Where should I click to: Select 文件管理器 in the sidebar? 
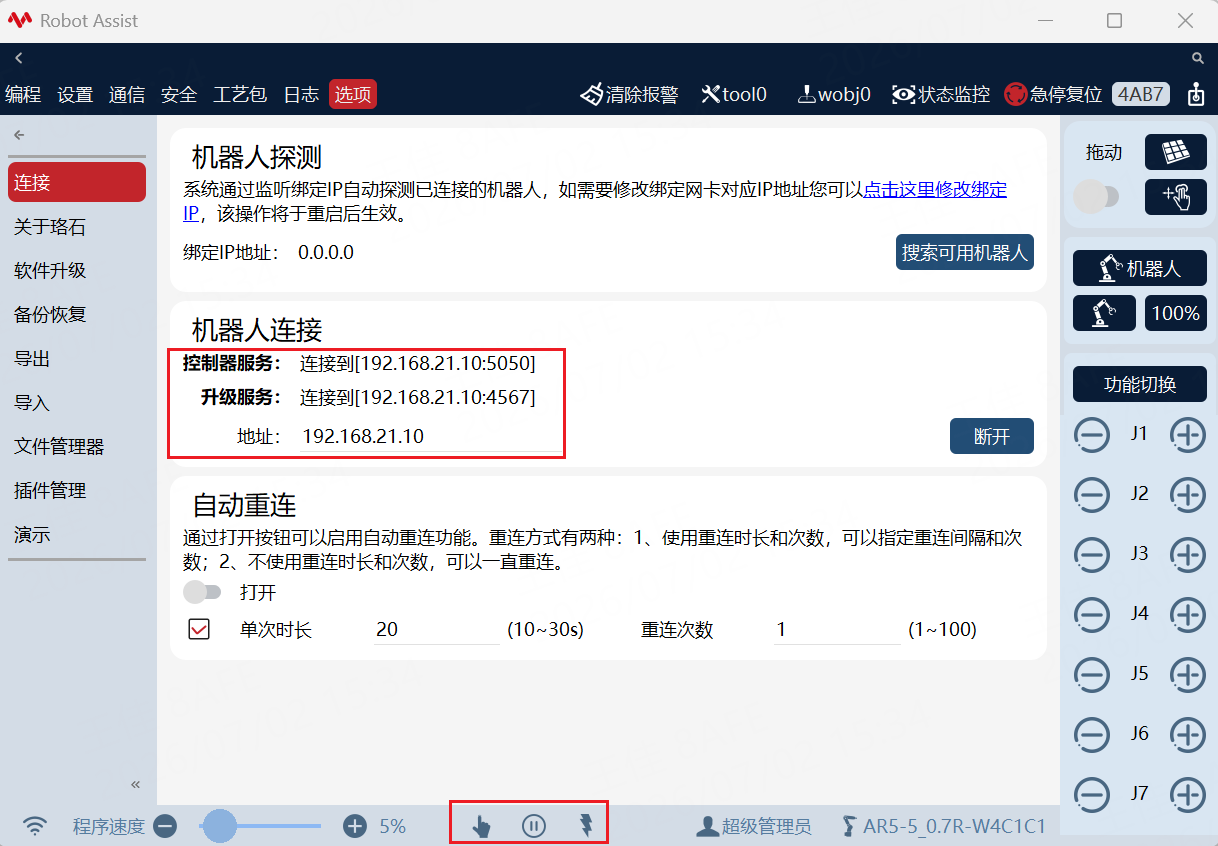tap(59, 447)
